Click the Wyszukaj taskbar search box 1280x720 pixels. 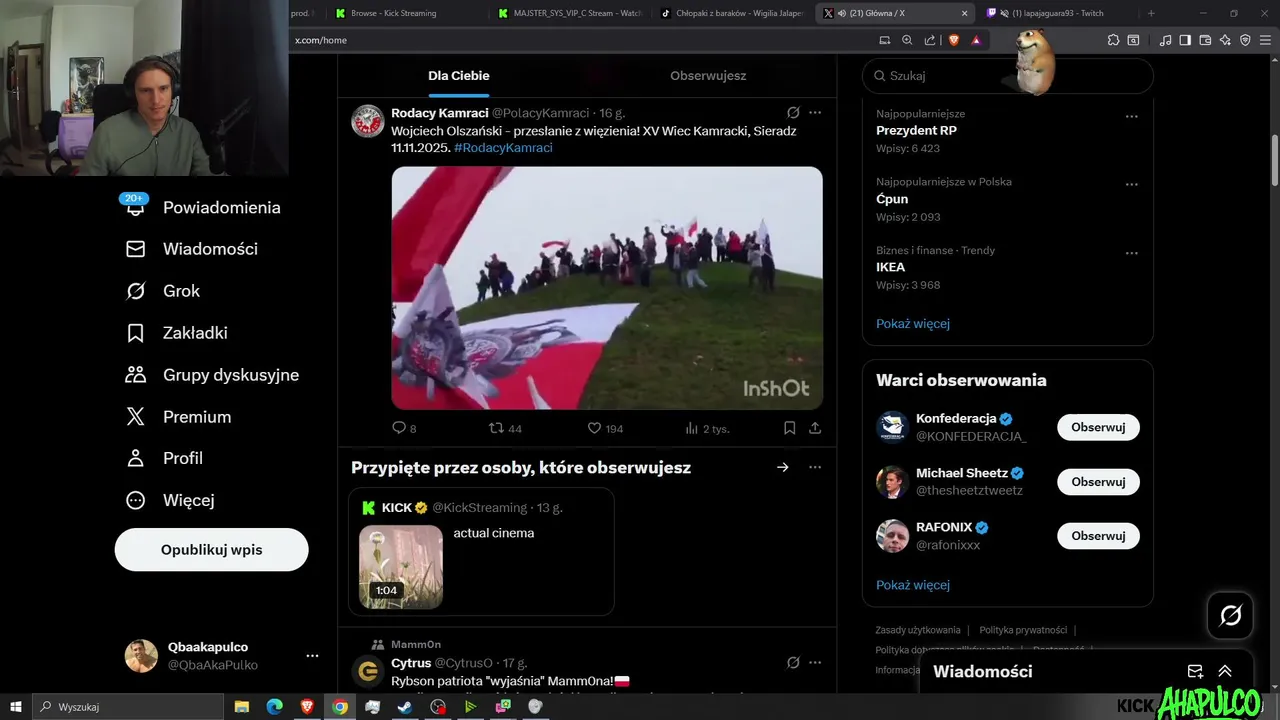[x=127, y=707]
